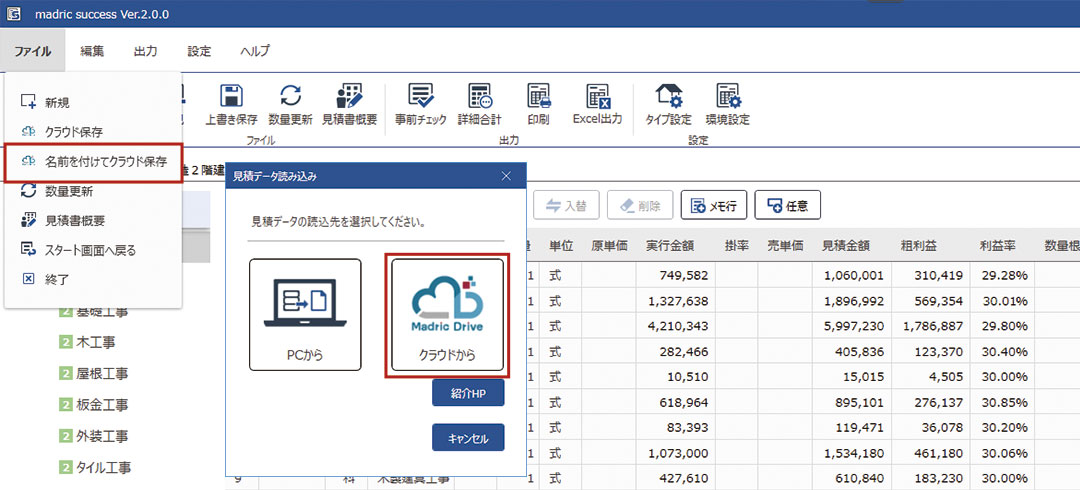
Task: Open タイプ設定 house gear icon
Action: tap(667, 97)
